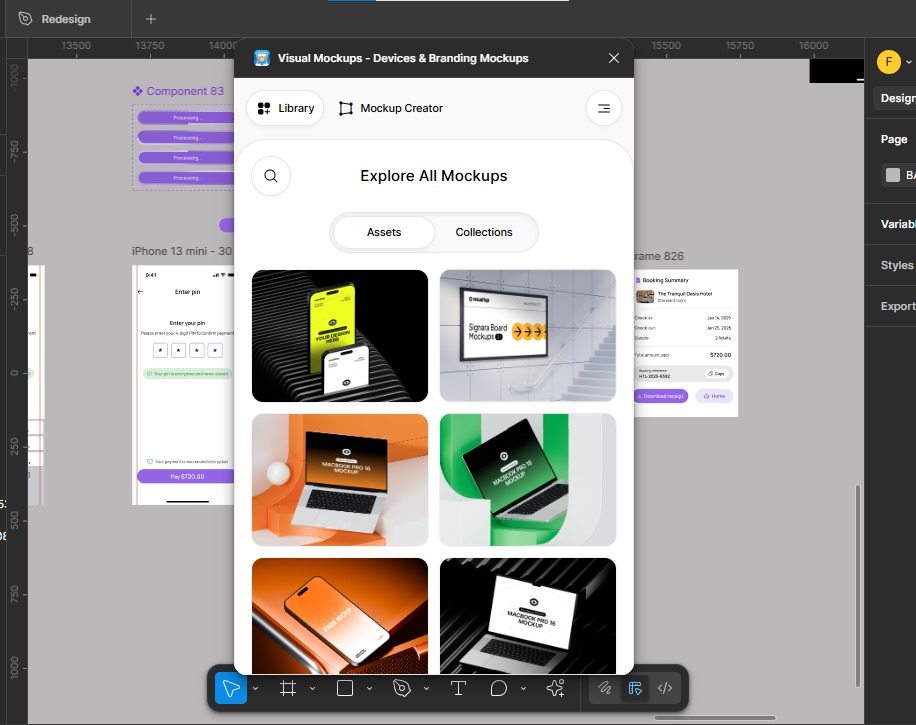916x725 pixels.
Task: Expand shape tools dropdown chevron
Action: [369, 689]
